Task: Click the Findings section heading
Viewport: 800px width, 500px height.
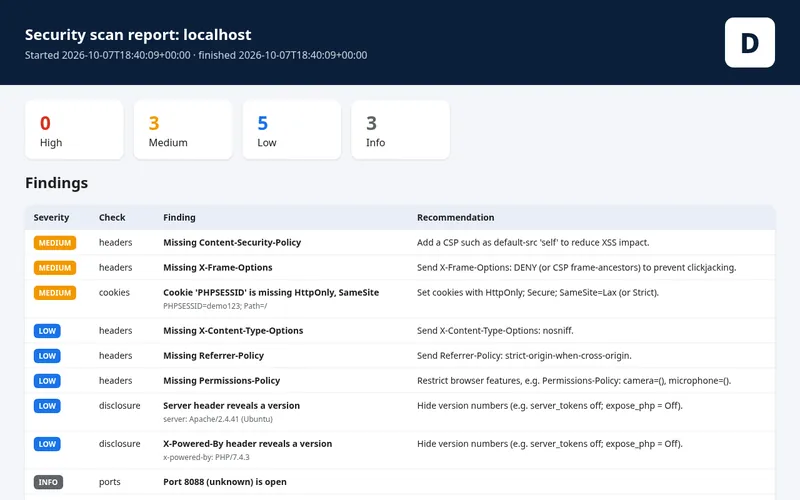Action: click(57, 183)
